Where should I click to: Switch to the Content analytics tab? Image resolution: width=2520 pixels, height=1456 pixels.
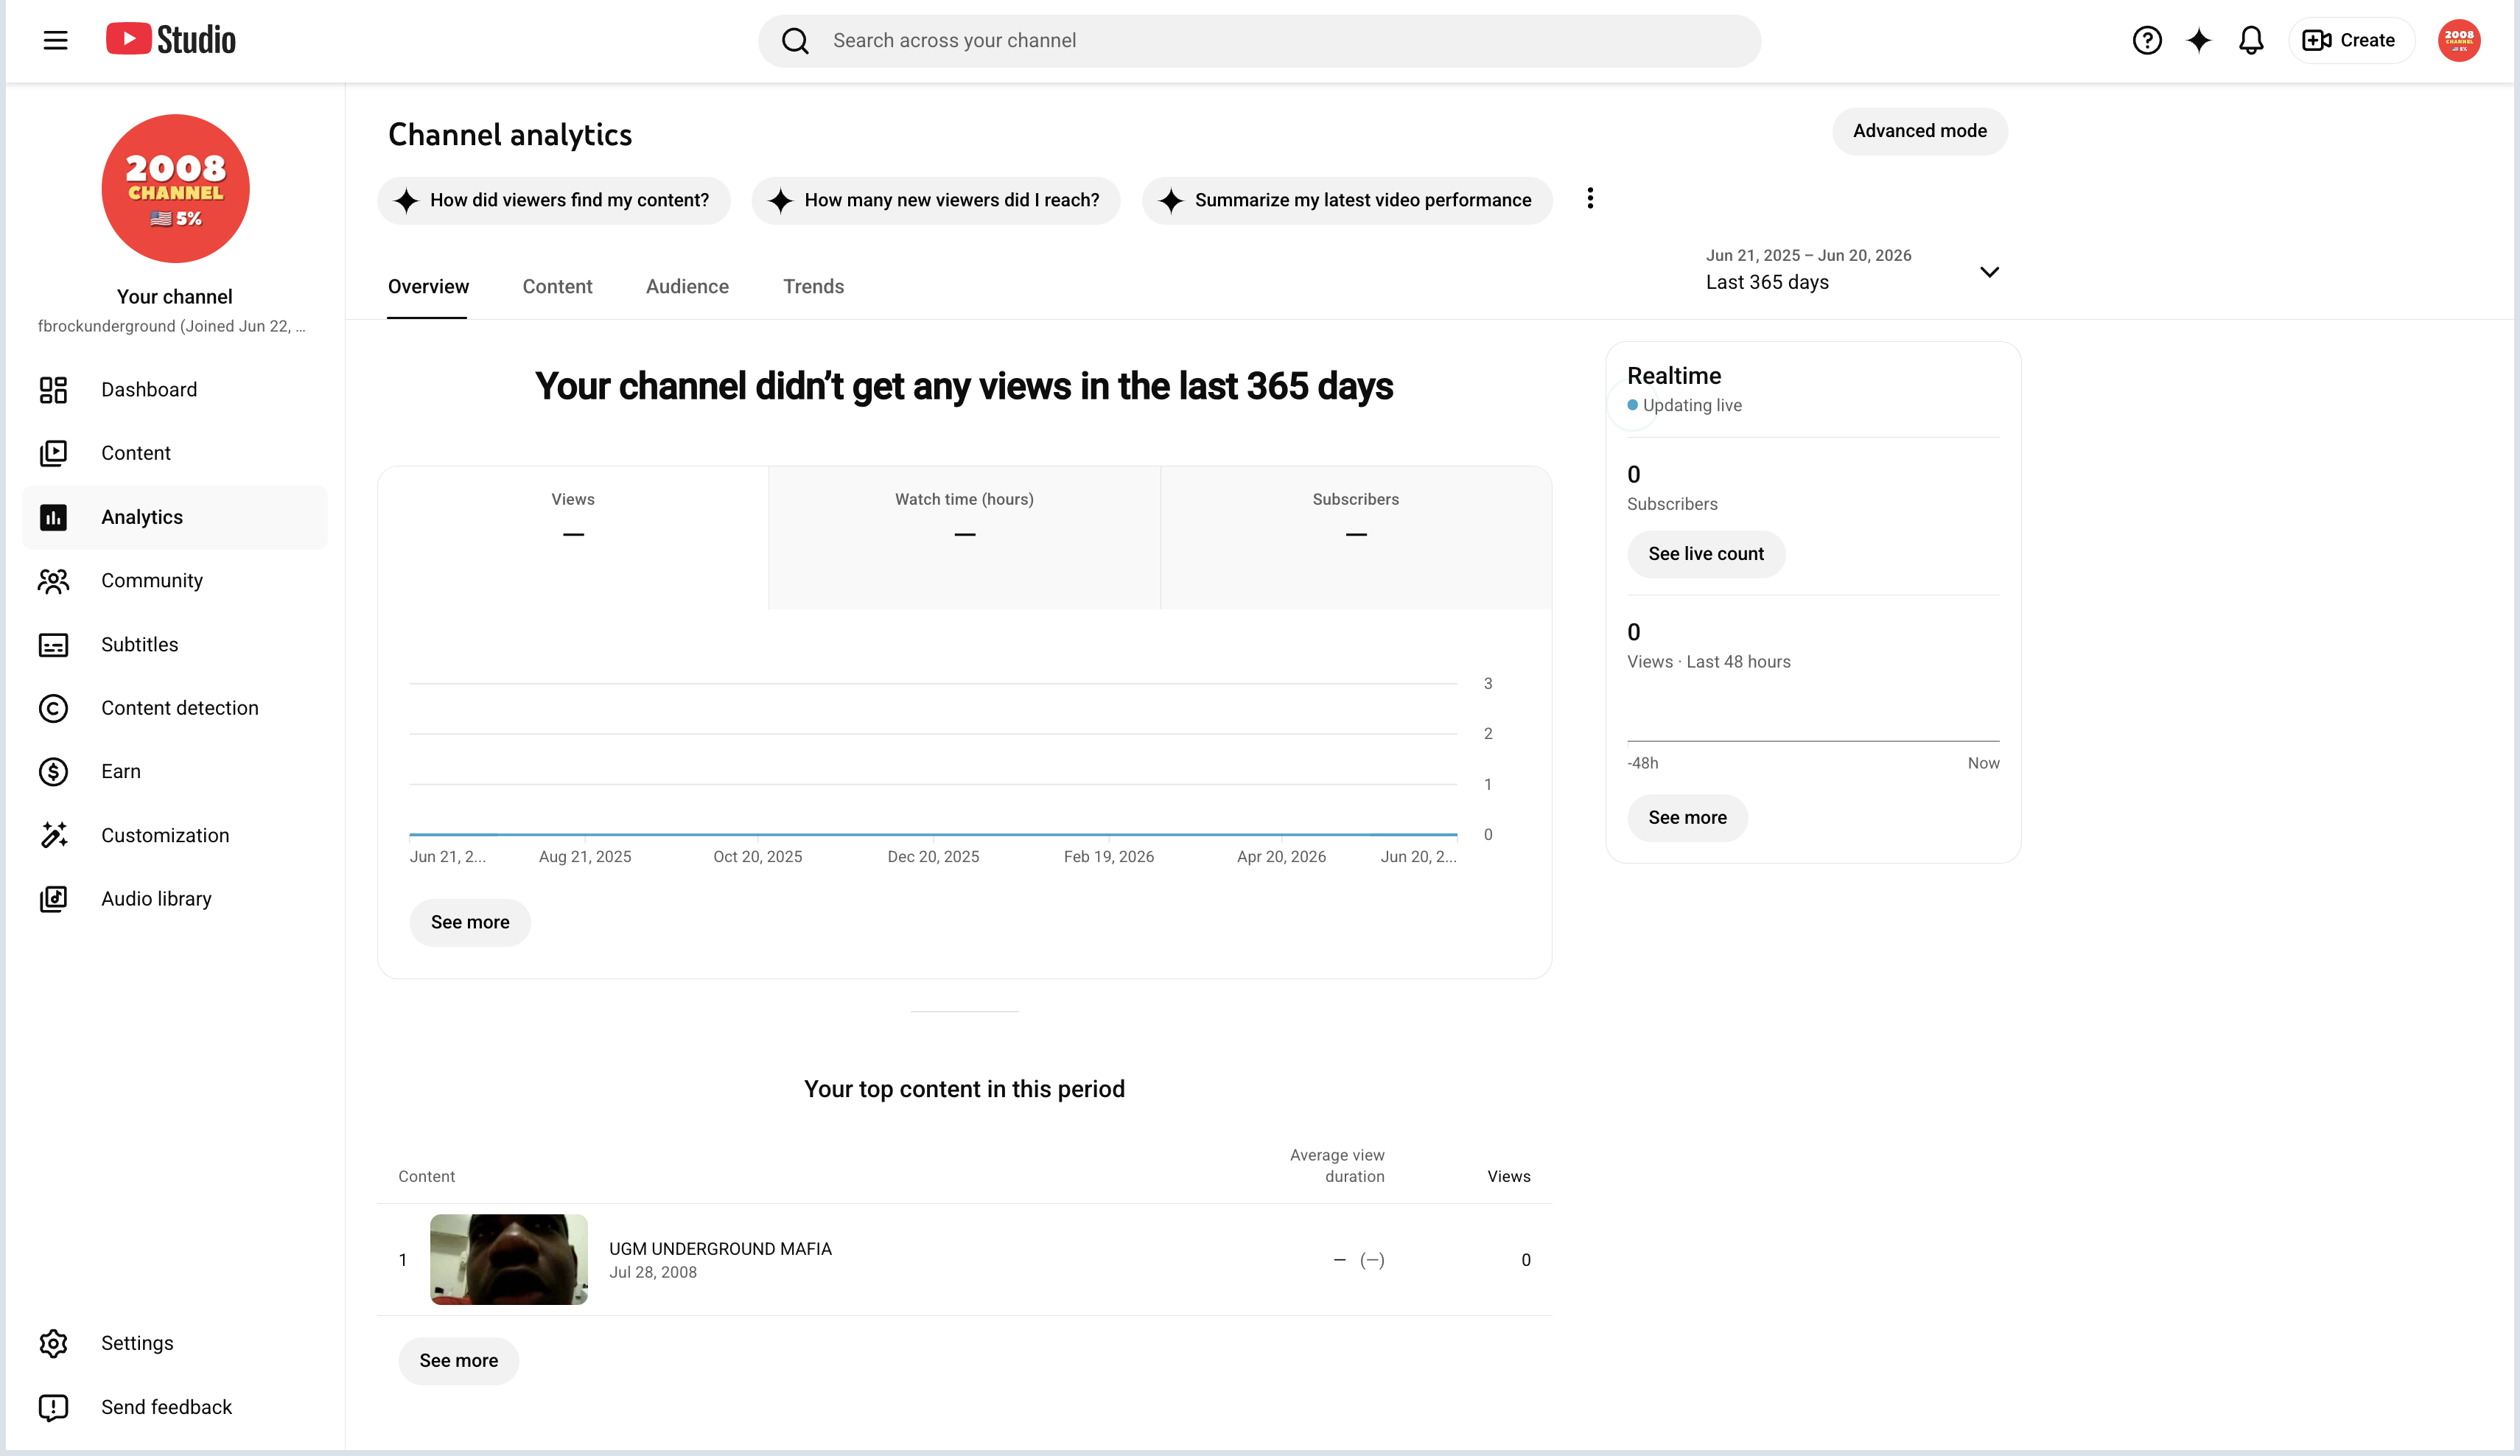click(557, 287)
